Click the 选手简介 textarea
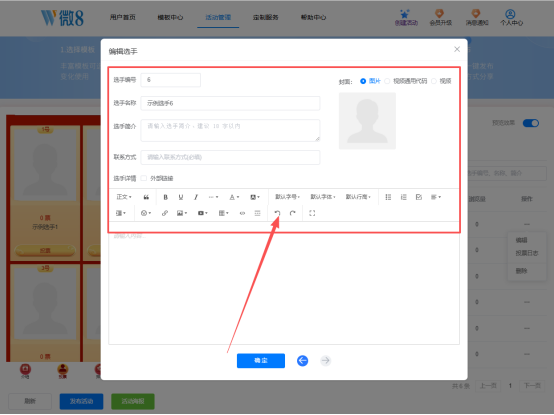Viewport: 554px width, 415px height. coord(230,130)
